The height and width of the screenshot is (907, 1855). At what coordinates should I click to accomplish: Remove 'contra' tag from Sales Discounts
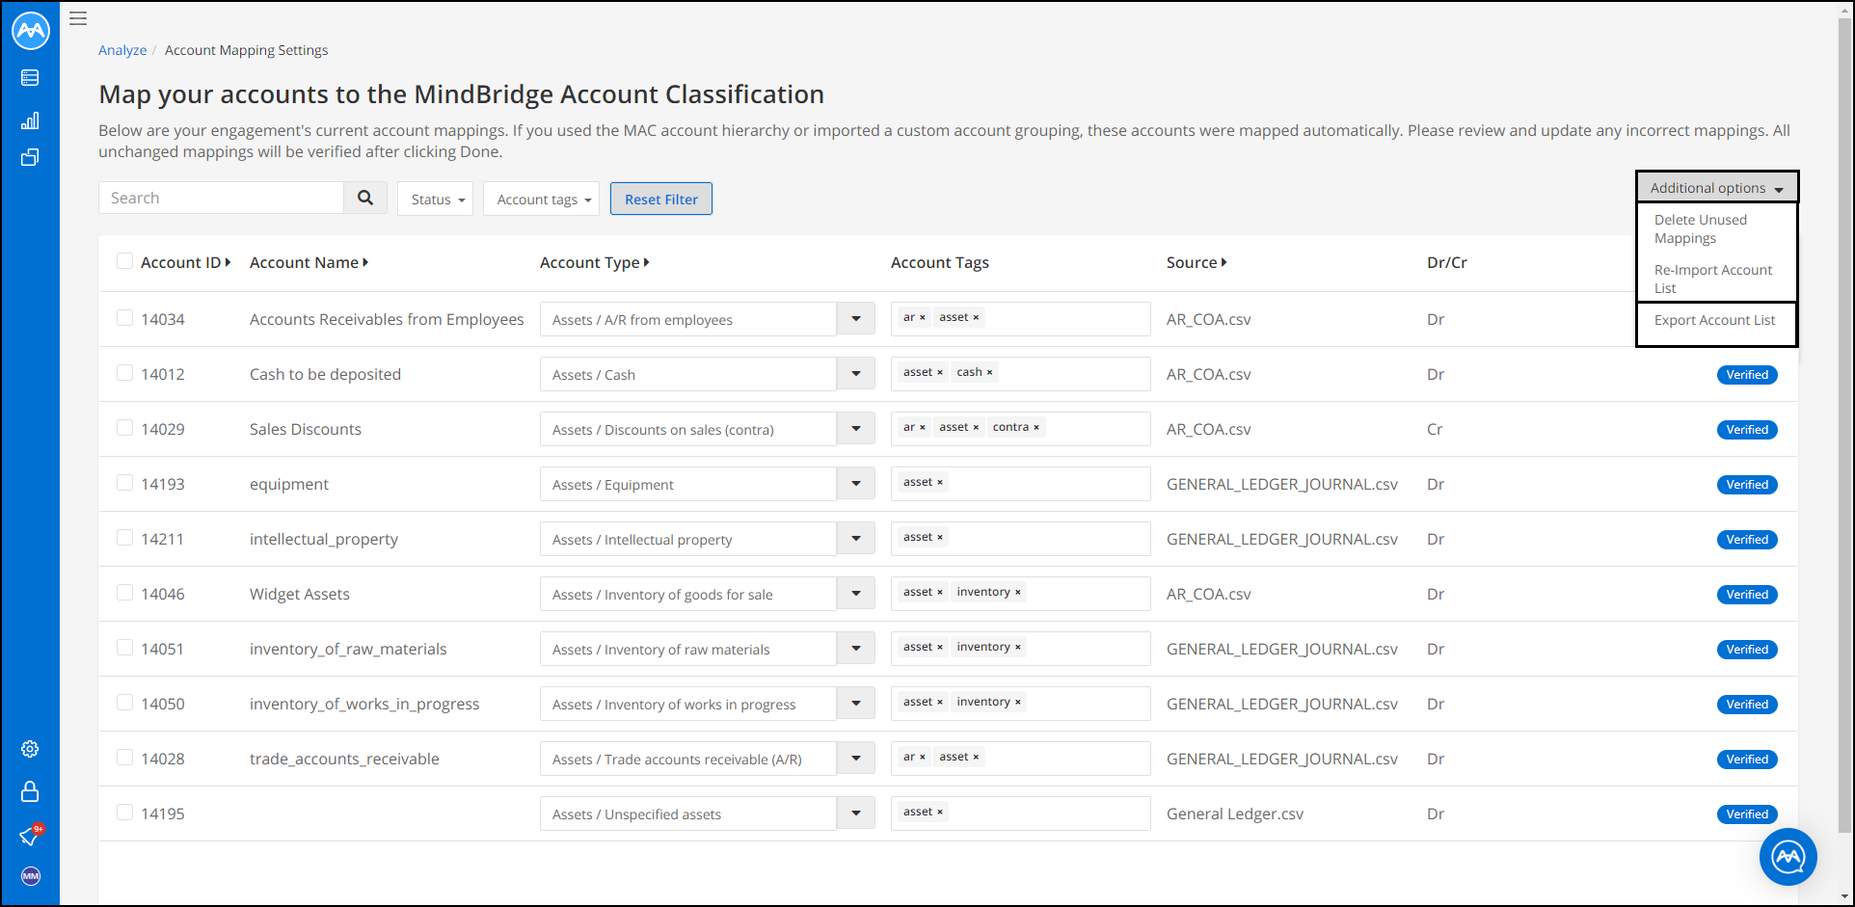click(x=1036, y=428)
